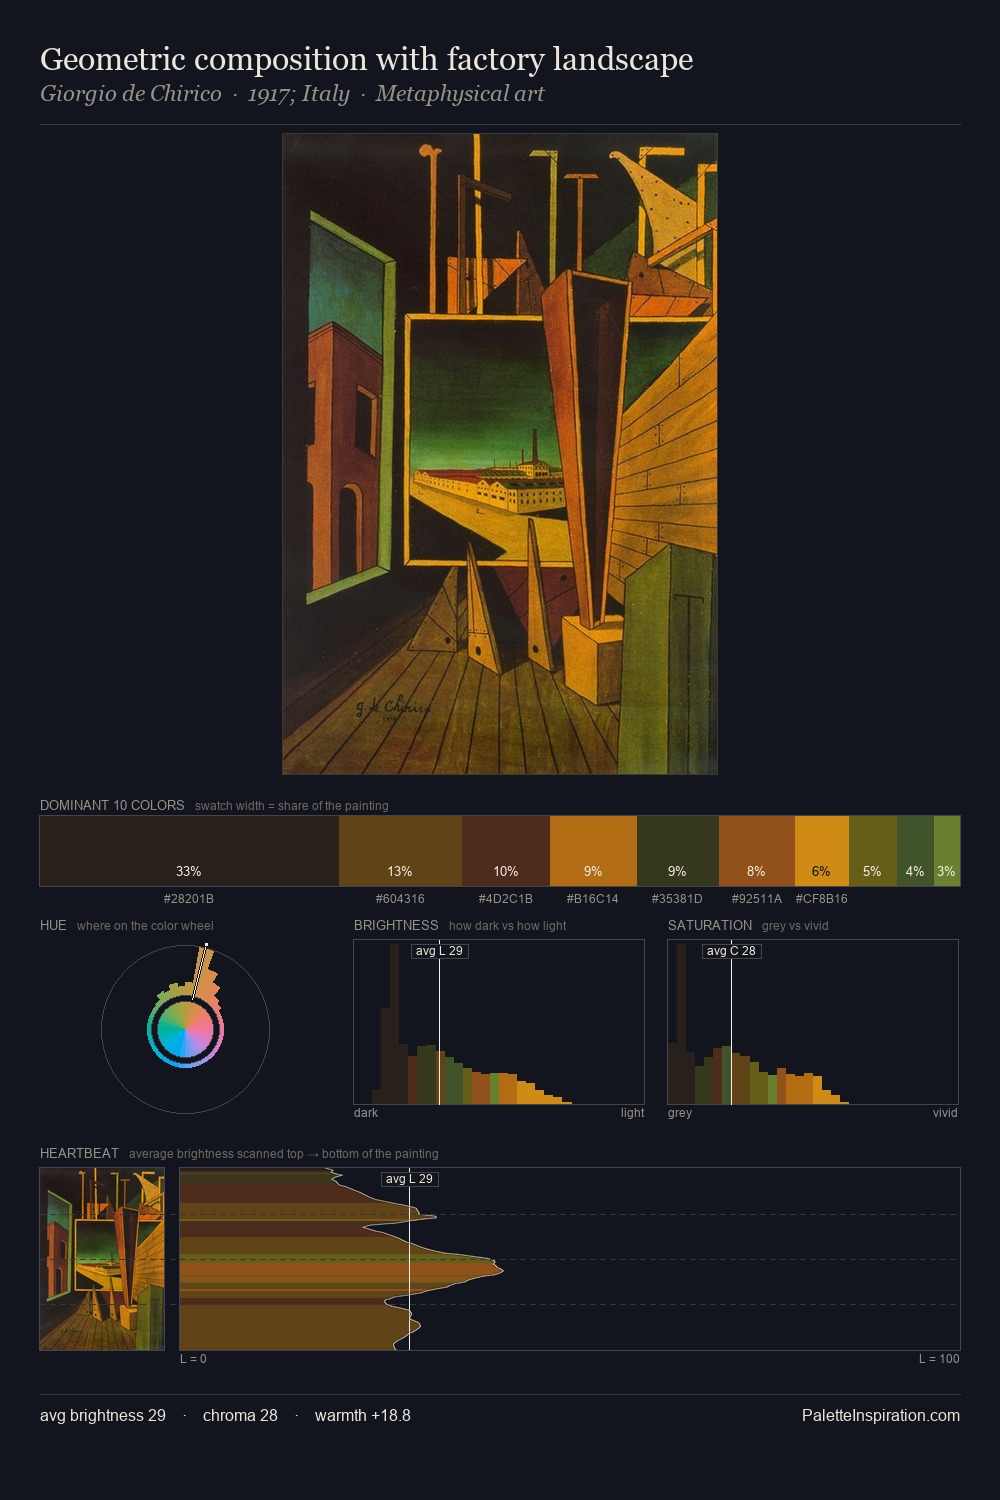Screen dimensions: 1000x1500
Task: Click the brightness 'avg L 29' label
Action: point(440,951)
